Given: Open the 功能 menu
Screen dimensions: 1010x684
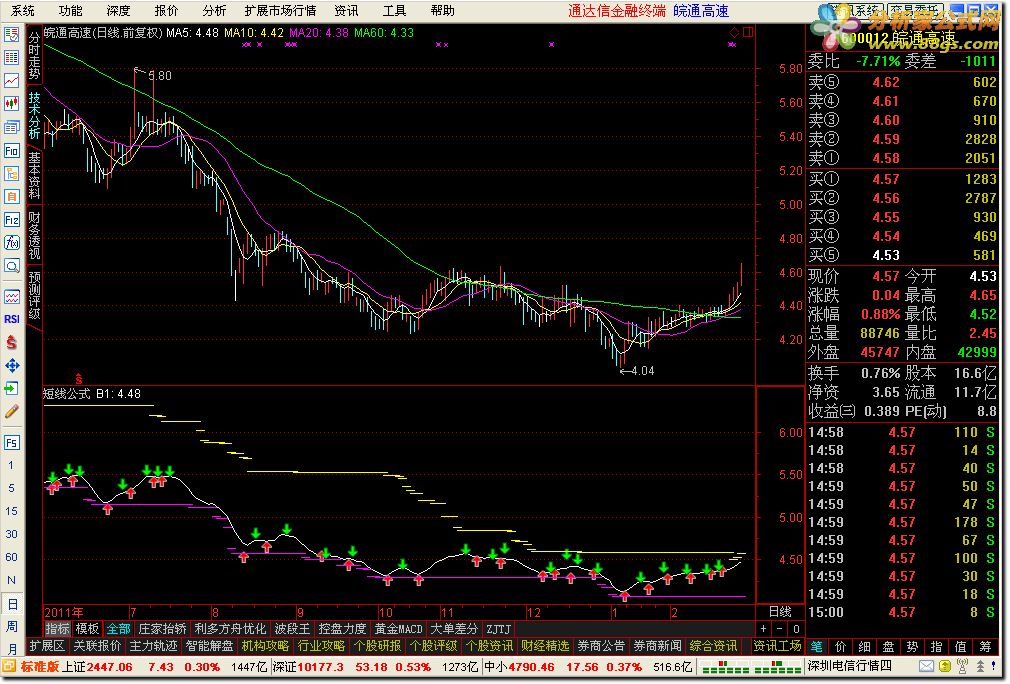Looking at the screenshot, I should 70,10.
